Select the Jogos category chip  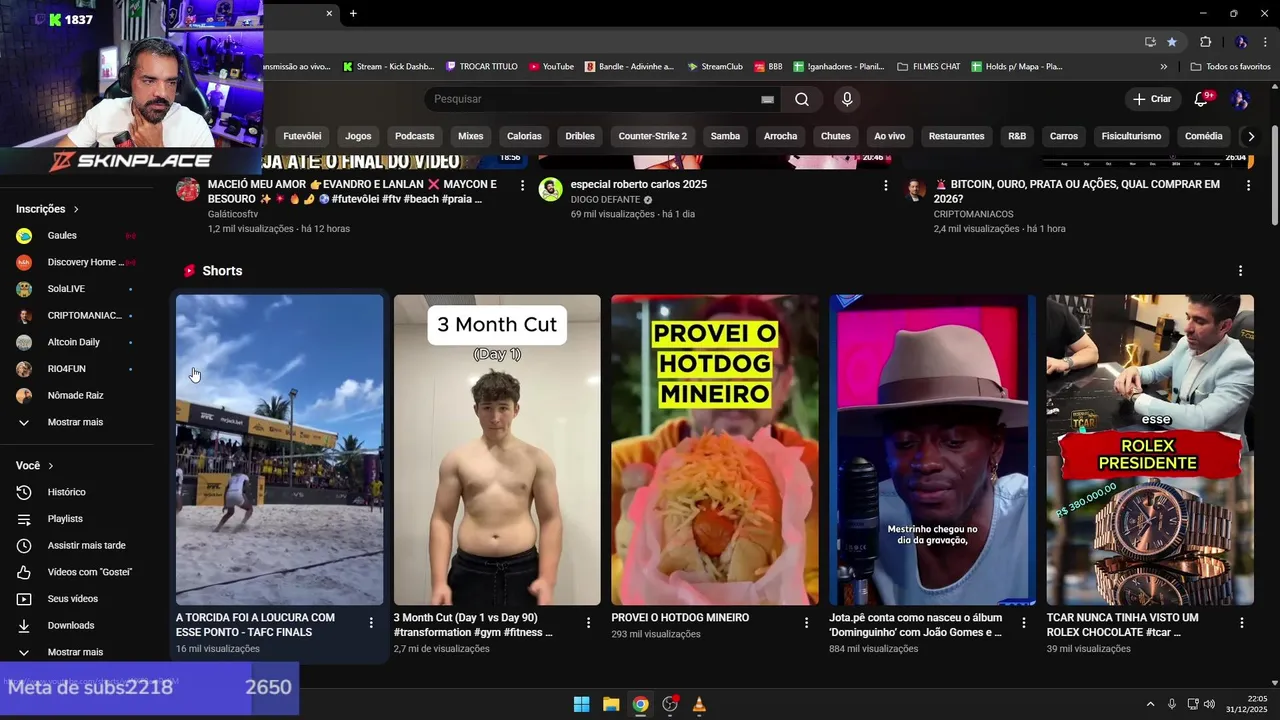358,136
